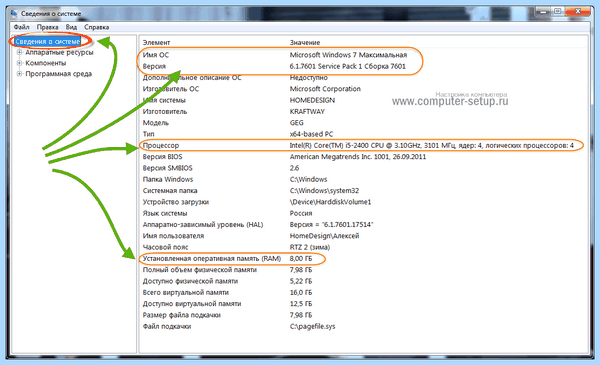The image size is (600, 365).
Task: Select the Процессор row
Action: (364, 145)
